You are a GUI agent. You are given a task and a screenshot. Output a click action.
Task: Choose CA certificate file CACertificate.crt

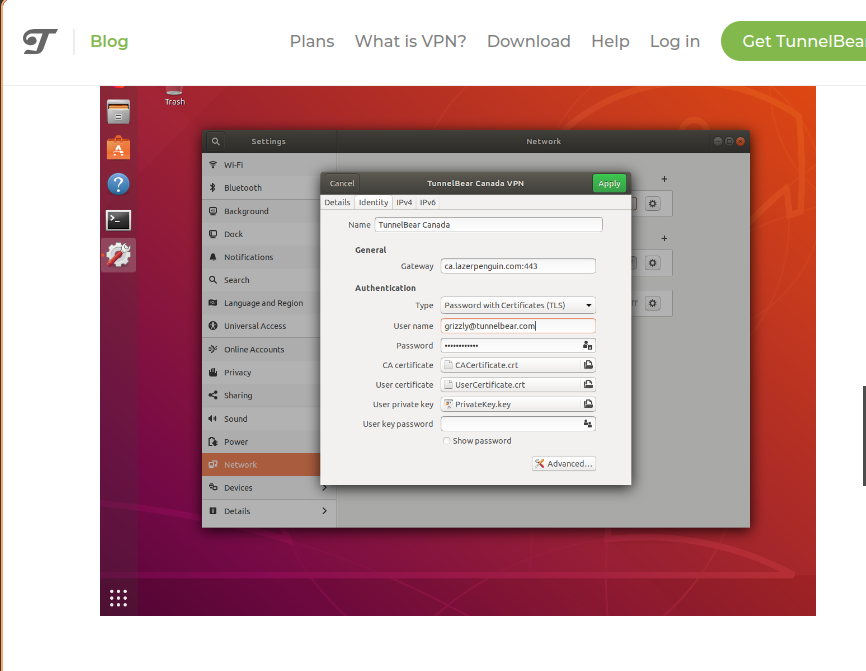(511, 365)
